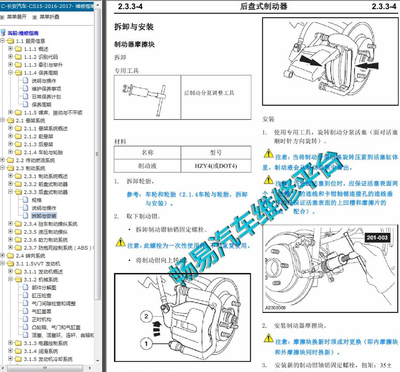Collapse the 2.3.3 tree node

[10, 192]
